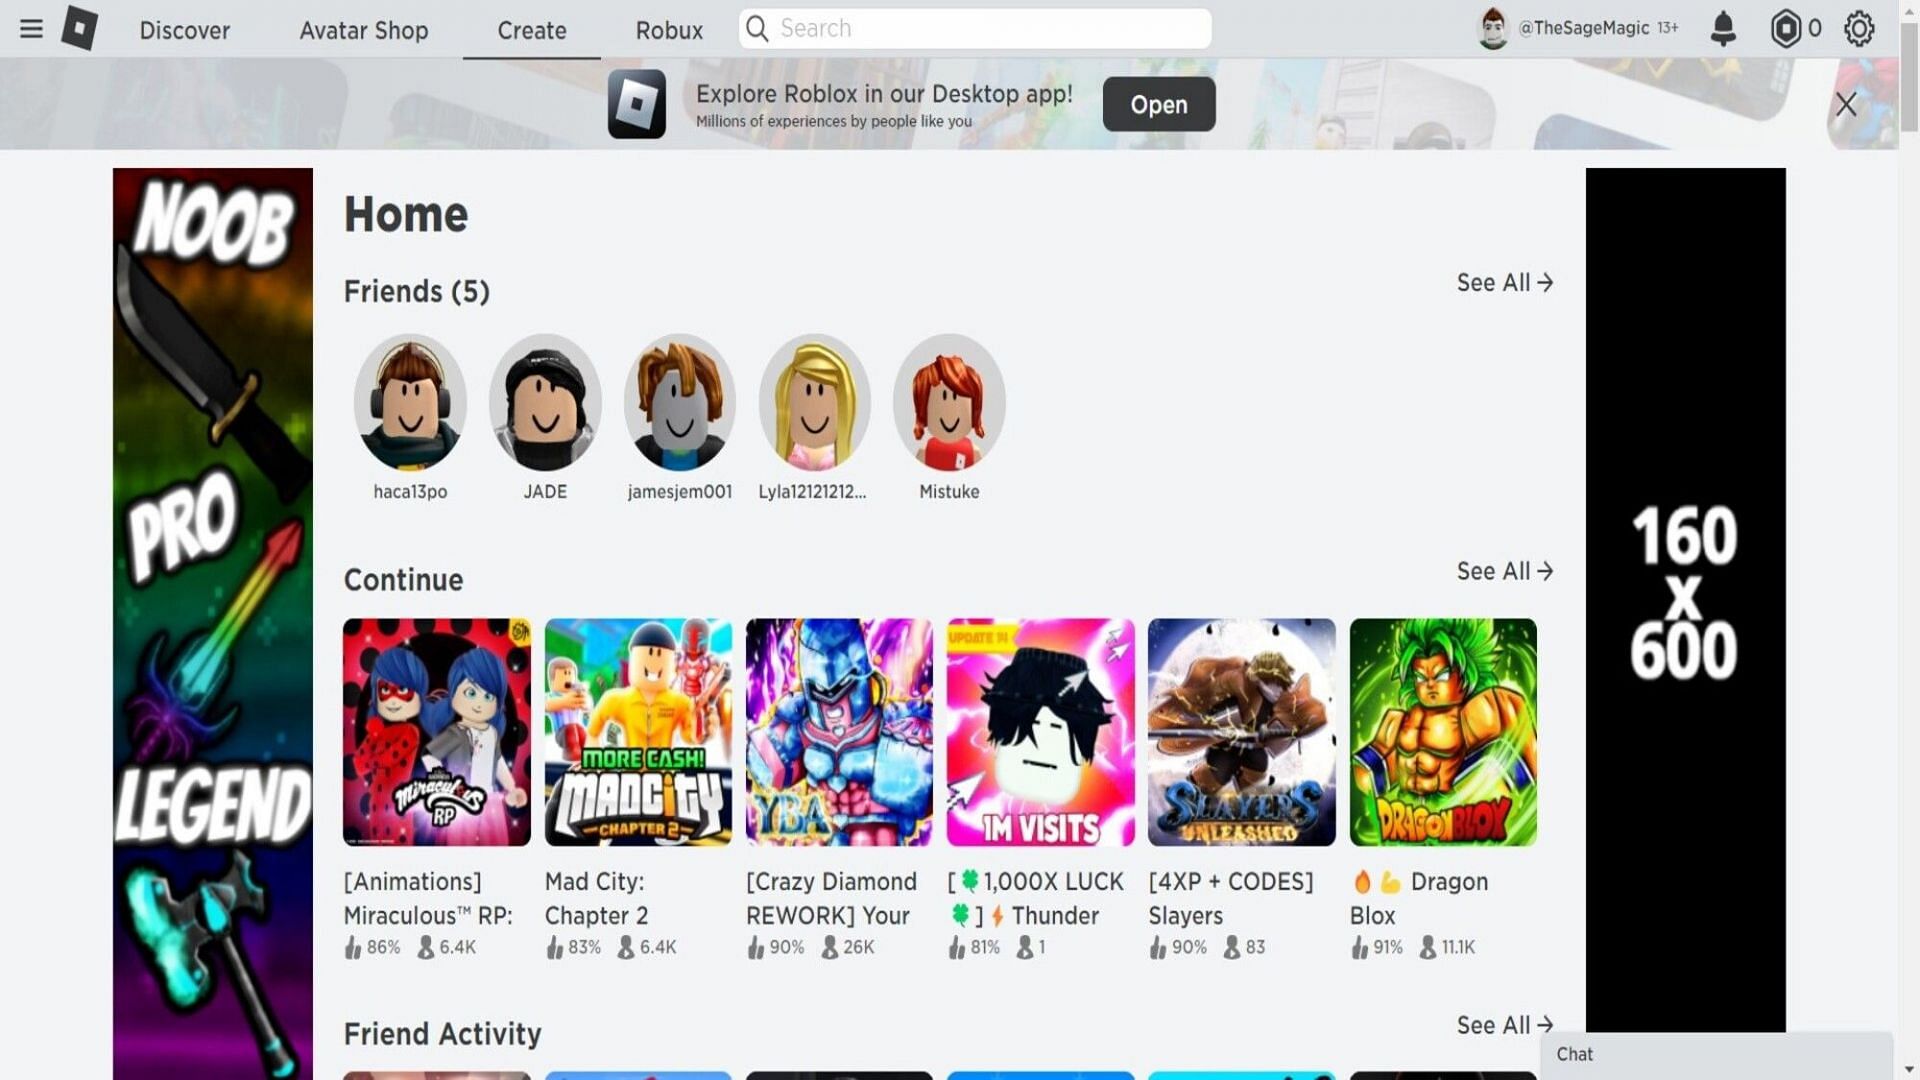Navigate to the Avatar Shop tab
This screenshot has width=1920, height=1080.
(x=363, y=28)
